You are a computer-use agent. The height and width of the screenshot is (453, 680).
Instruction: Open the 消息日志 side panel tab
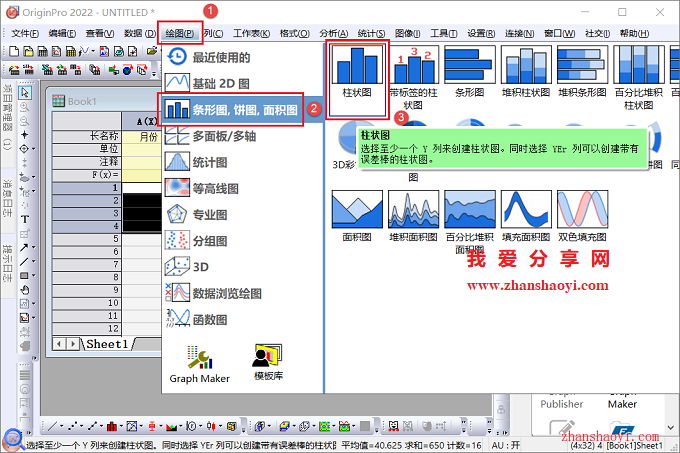(x=7, y=198)
